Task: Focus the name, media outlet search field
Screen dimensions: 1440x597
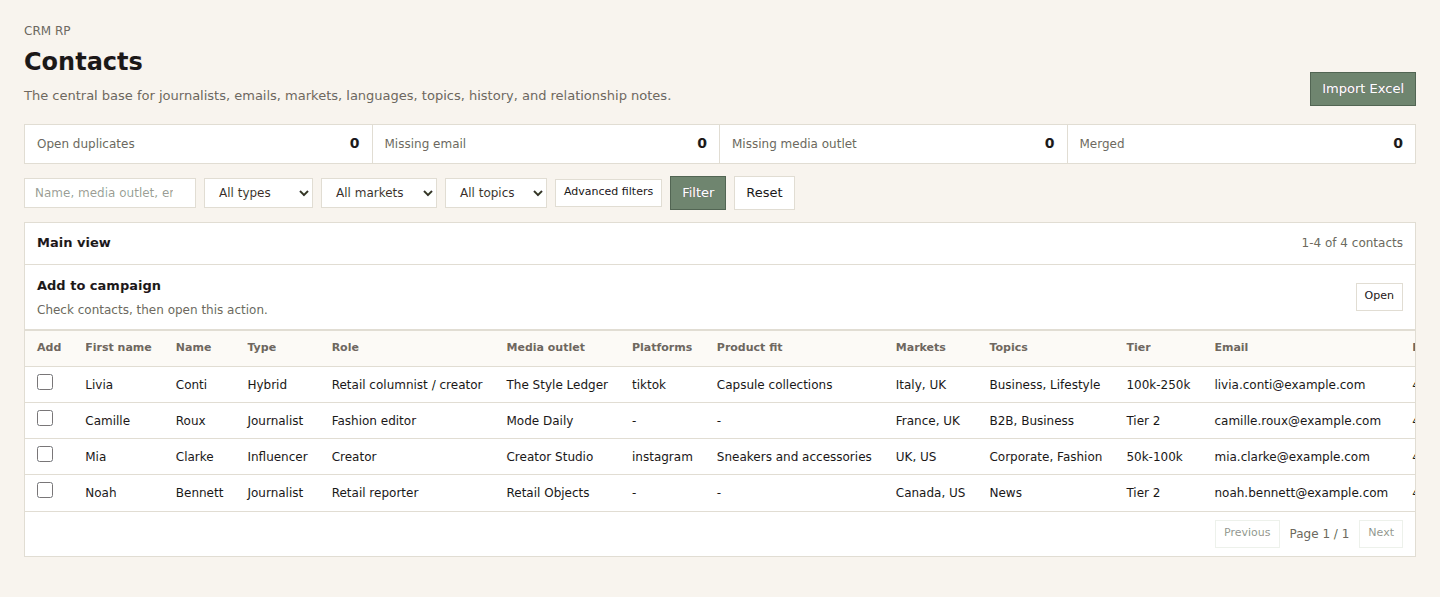Action: coord(110,193)
